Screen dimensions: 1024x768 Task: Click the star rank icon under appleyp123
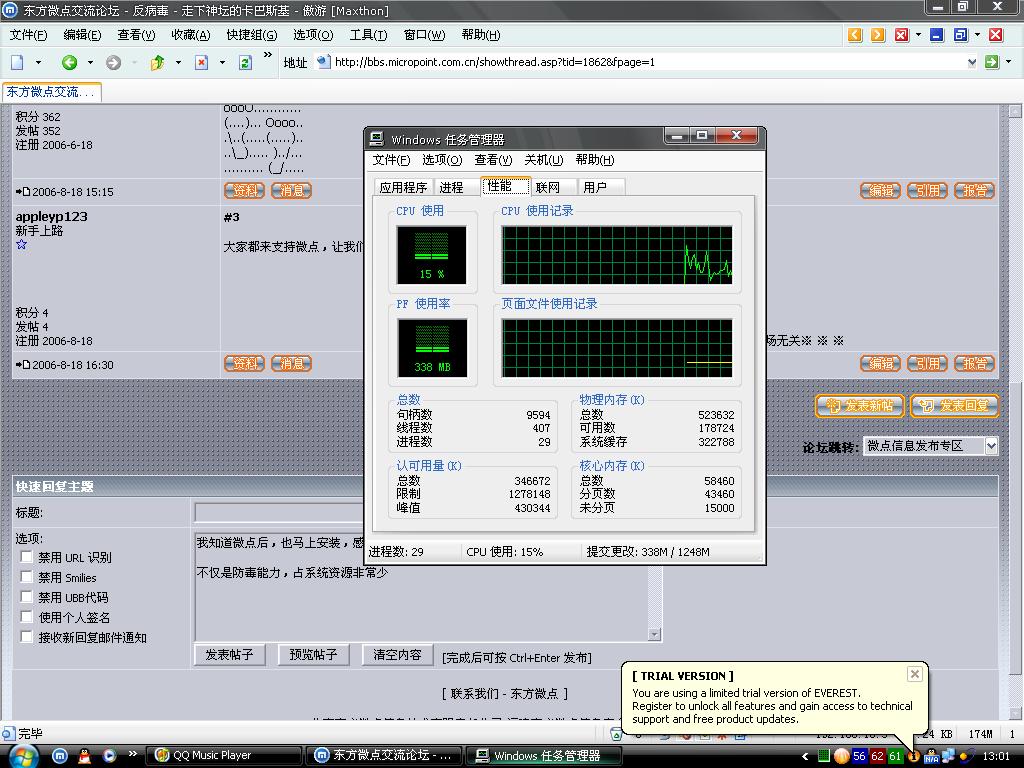(22, 245)
